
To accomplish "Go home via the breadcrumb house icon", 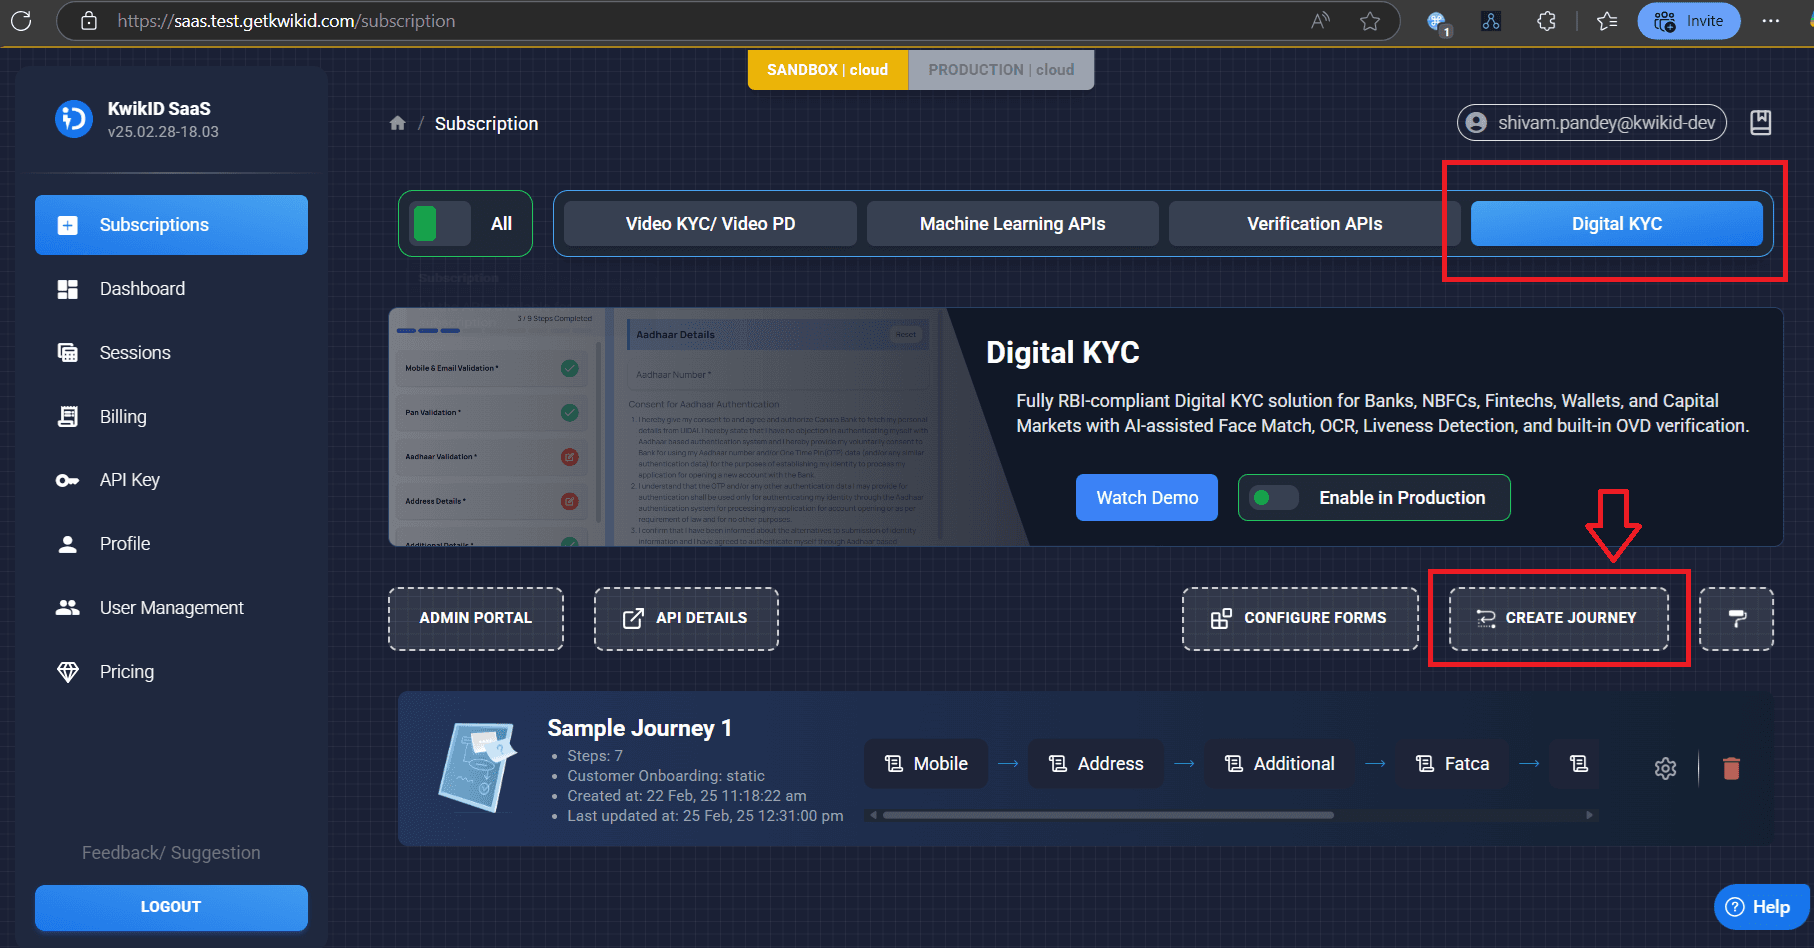I will 398,123.
